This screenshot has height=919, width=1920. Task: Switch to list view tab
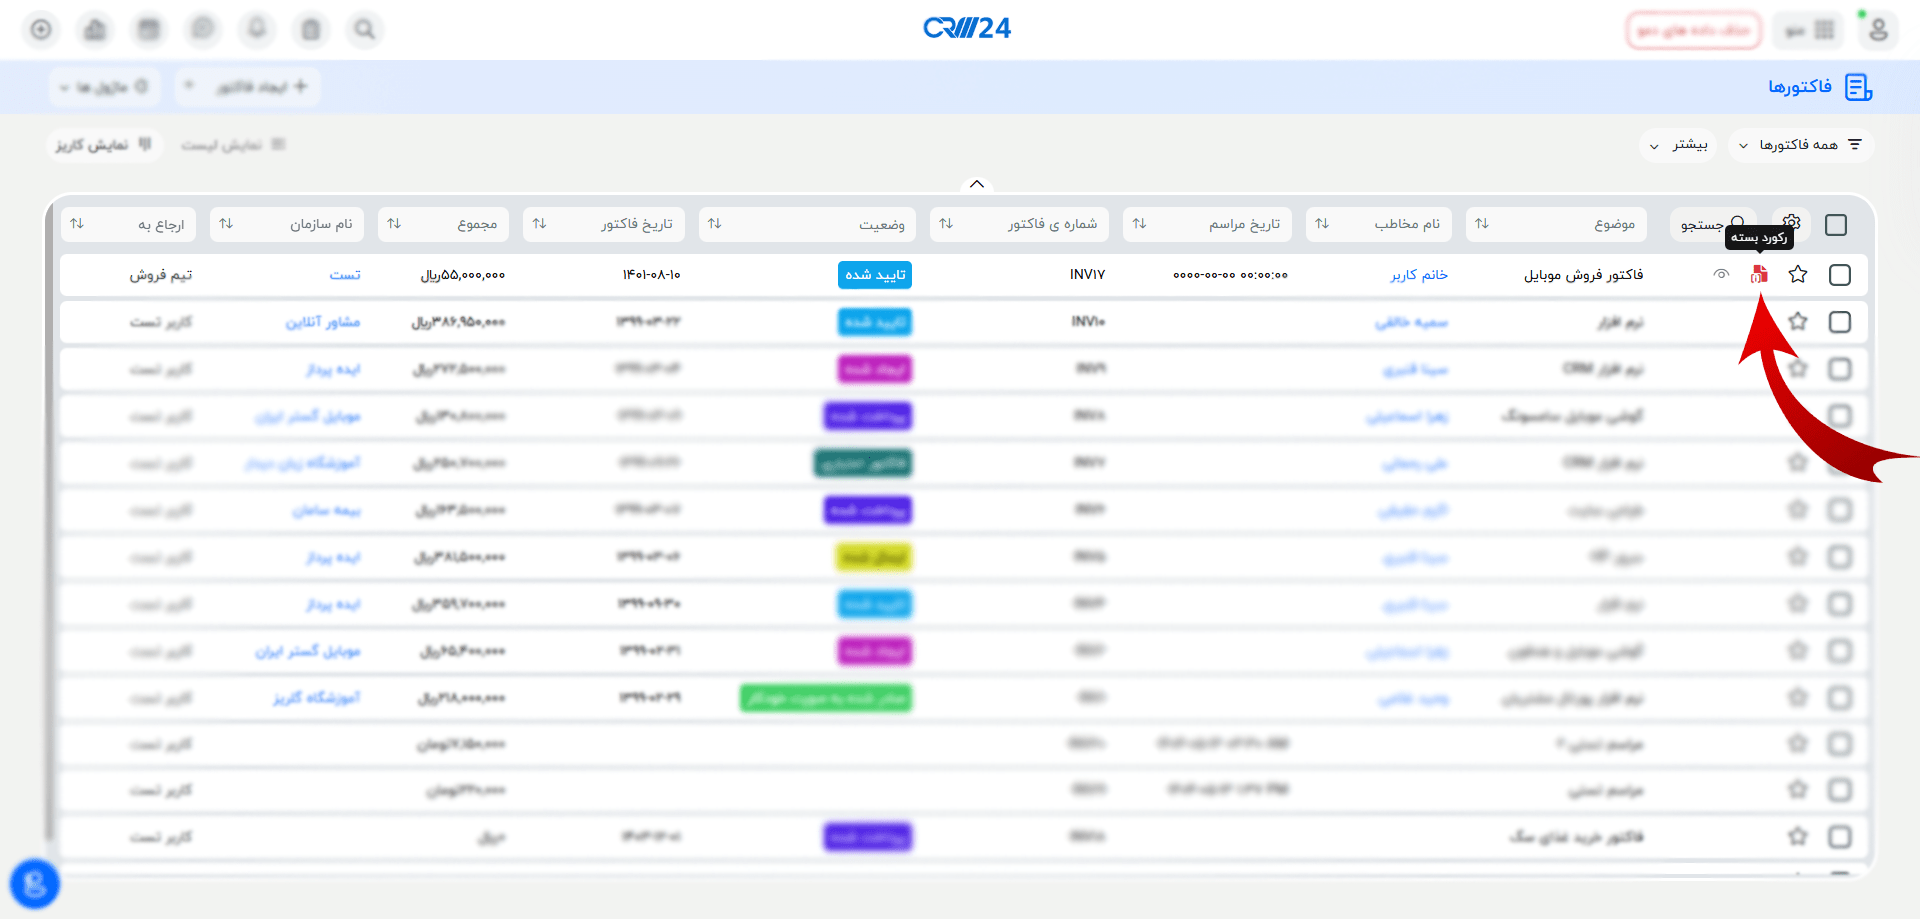[x=233, y=145]
